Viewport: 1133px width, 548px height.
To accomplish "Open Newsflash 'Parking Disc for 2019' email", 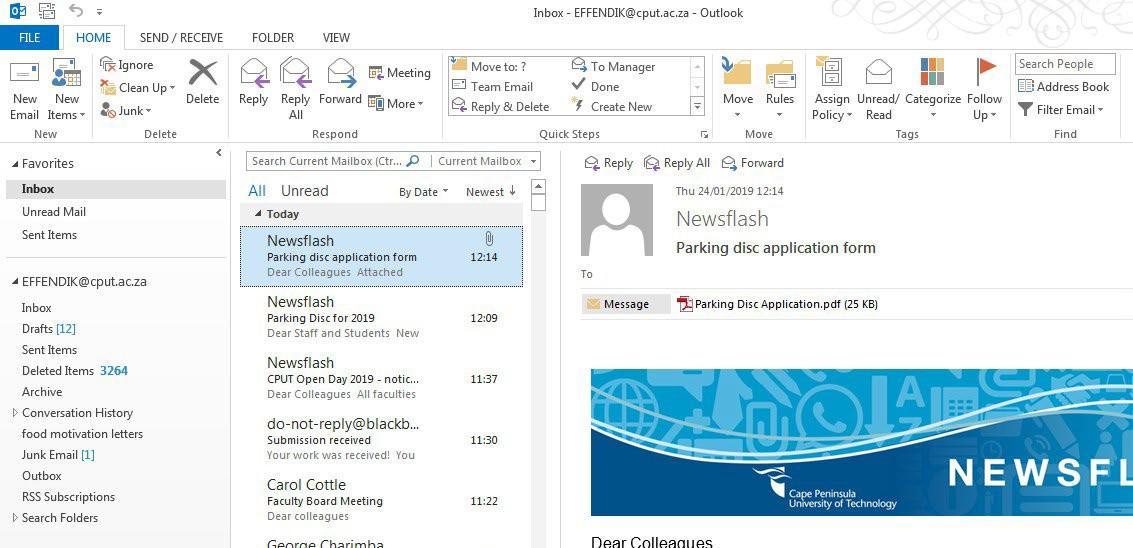I will tap(381, 317).
